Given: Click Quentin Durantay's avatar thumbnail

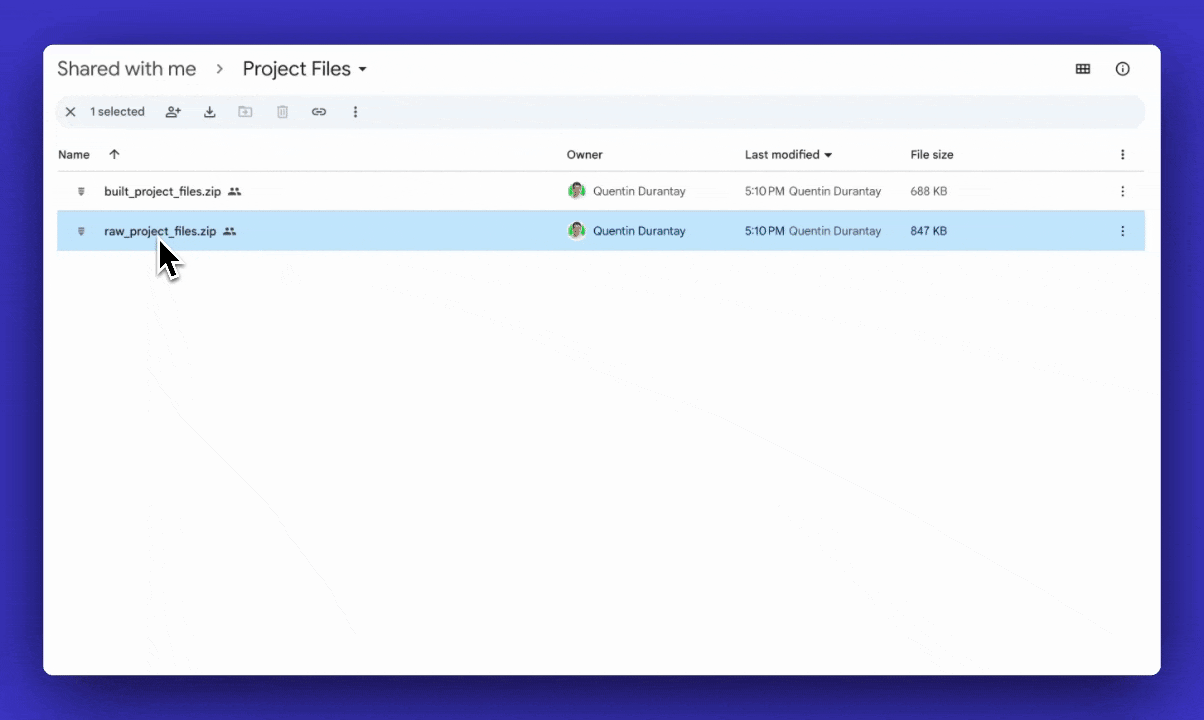Looking at the screenshot, I should click(577, 231).
